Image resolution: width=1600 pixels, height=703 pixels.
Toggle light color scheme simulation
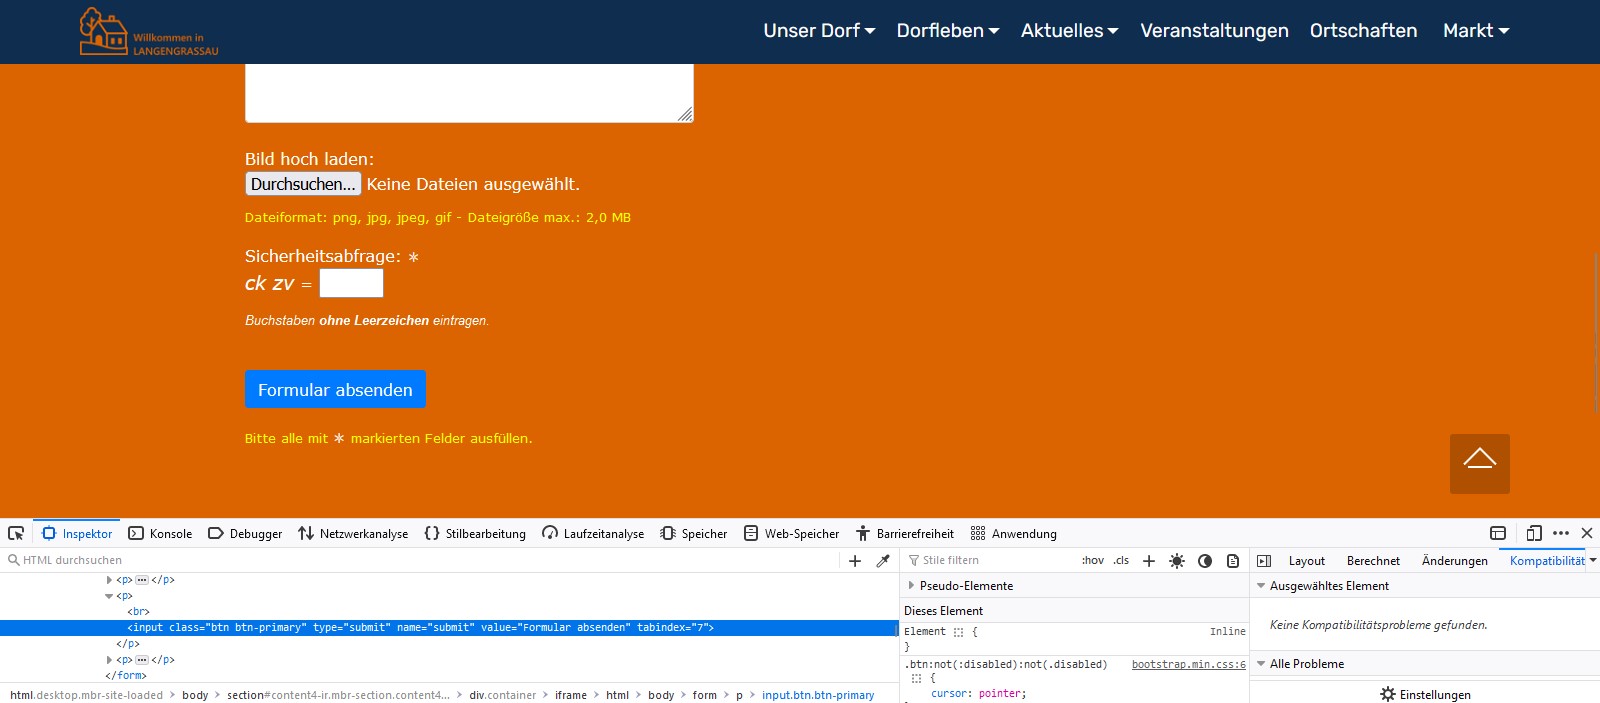coord(1177,561)
